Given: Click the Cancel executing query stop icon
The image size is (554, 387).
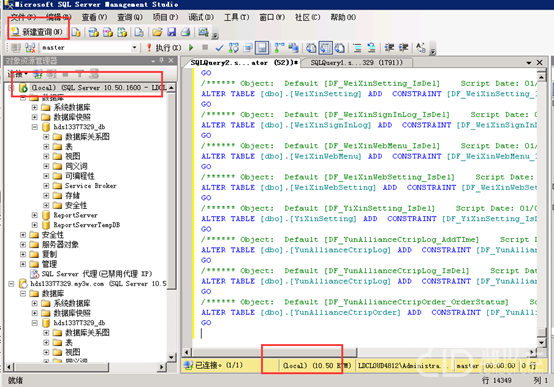Looking at the screenshot, I should pos(205,47).
